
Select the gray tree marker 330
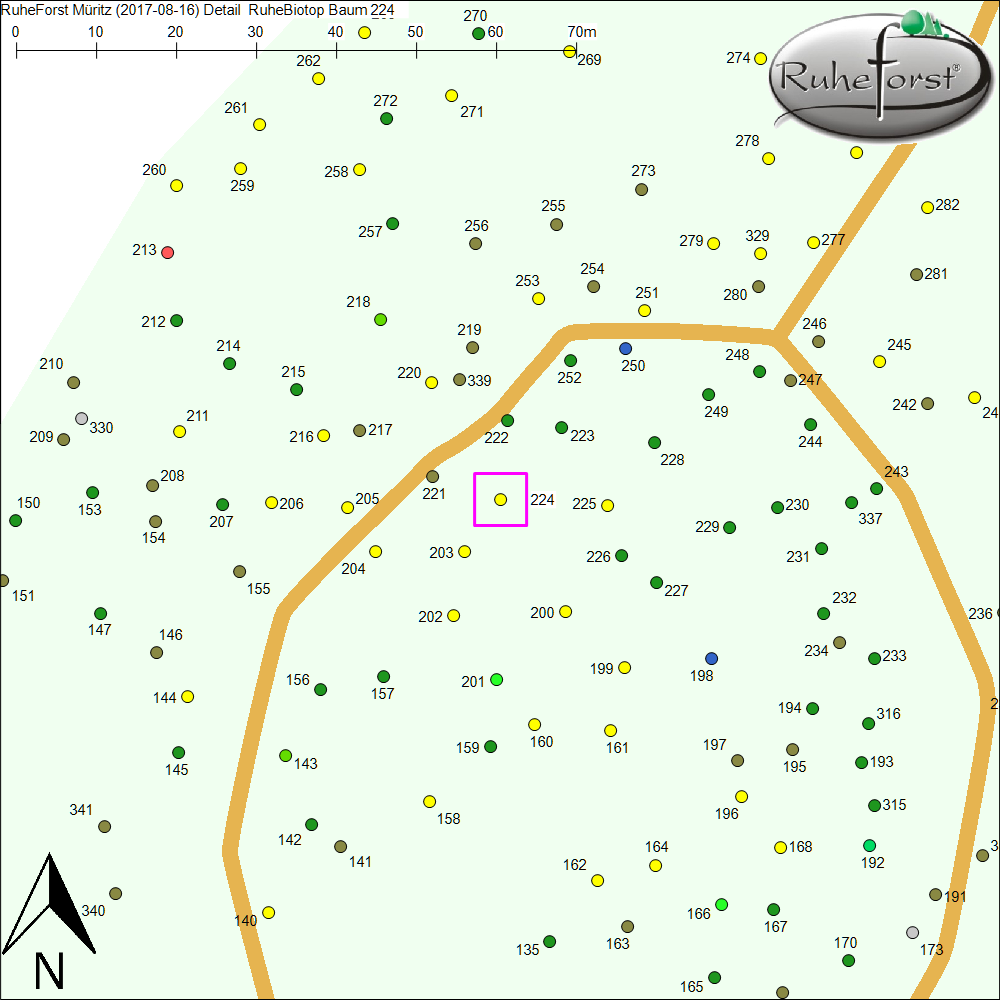(82, 419)
